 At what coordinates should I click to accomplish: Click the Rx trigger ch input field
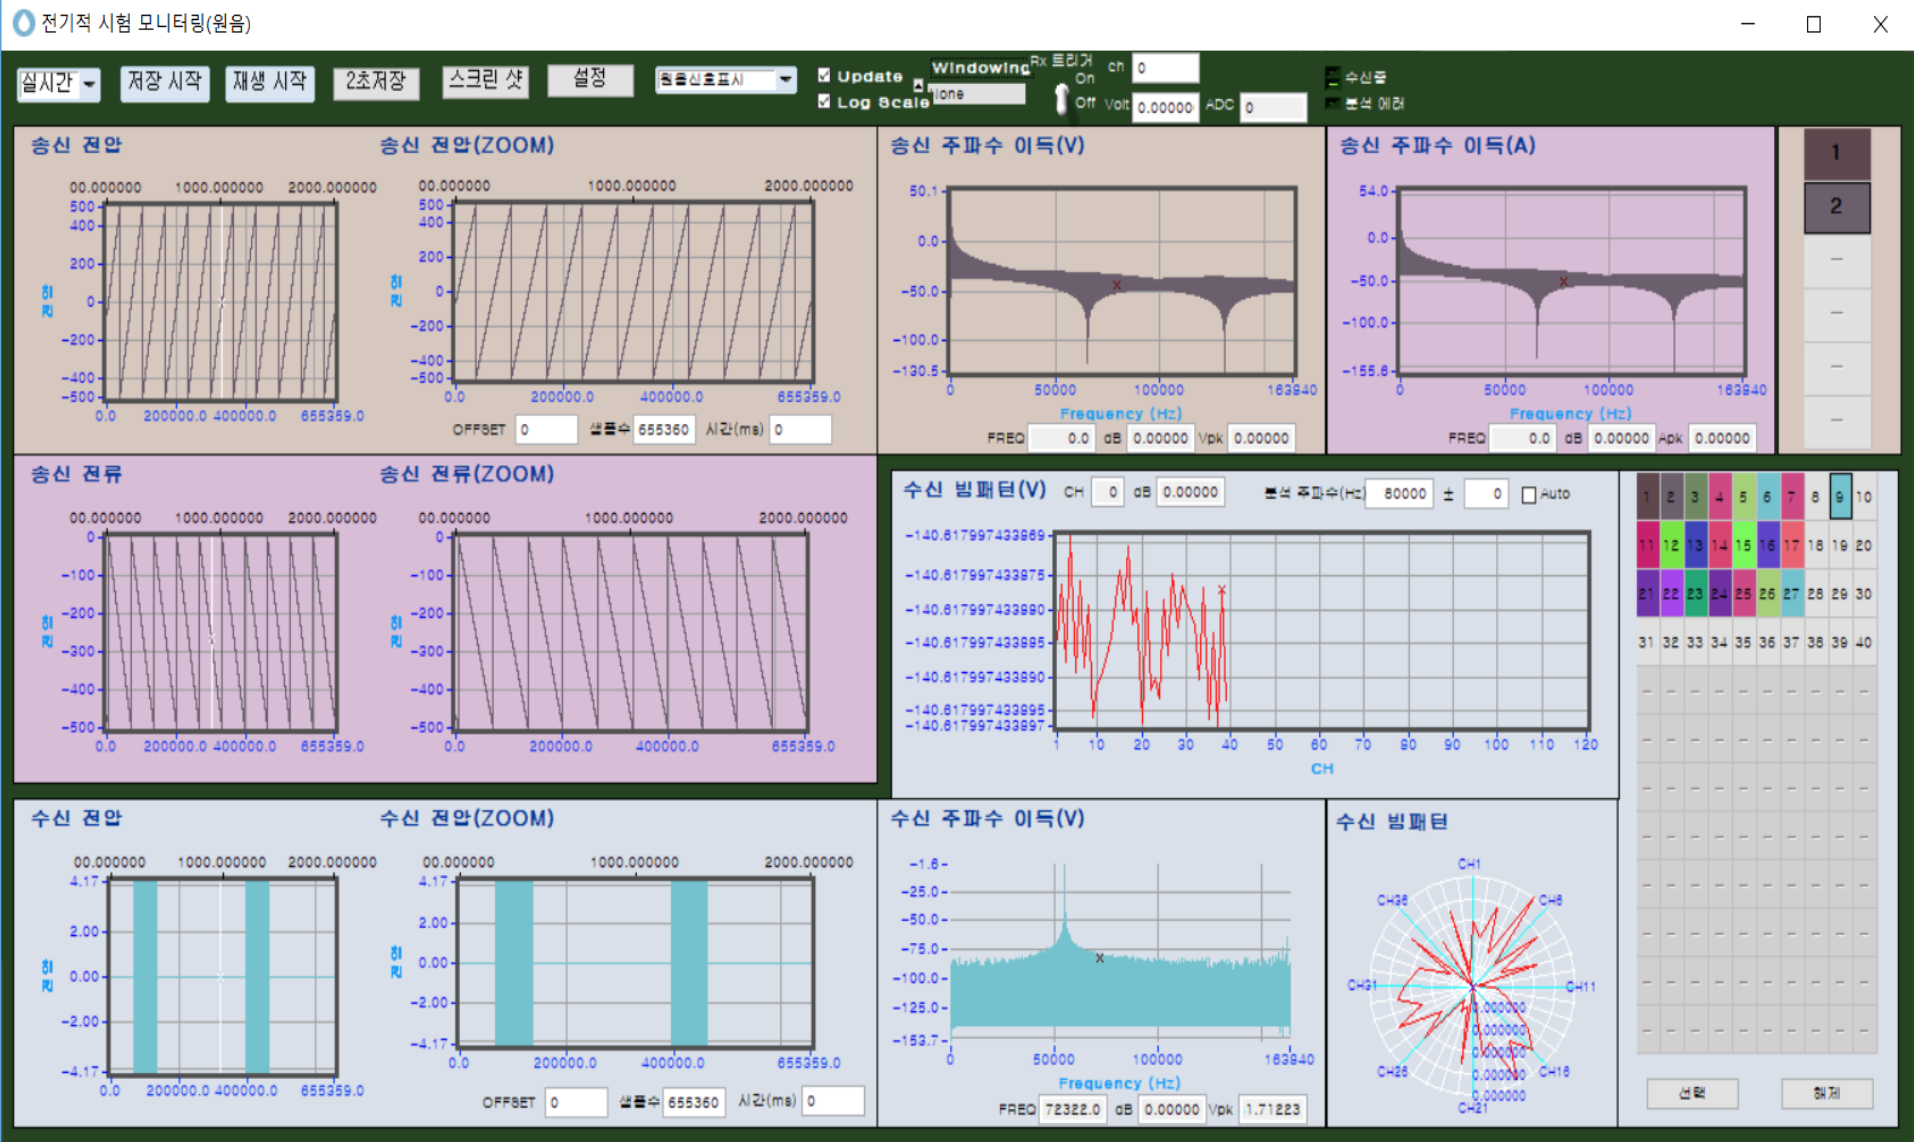coord(1165,68)
